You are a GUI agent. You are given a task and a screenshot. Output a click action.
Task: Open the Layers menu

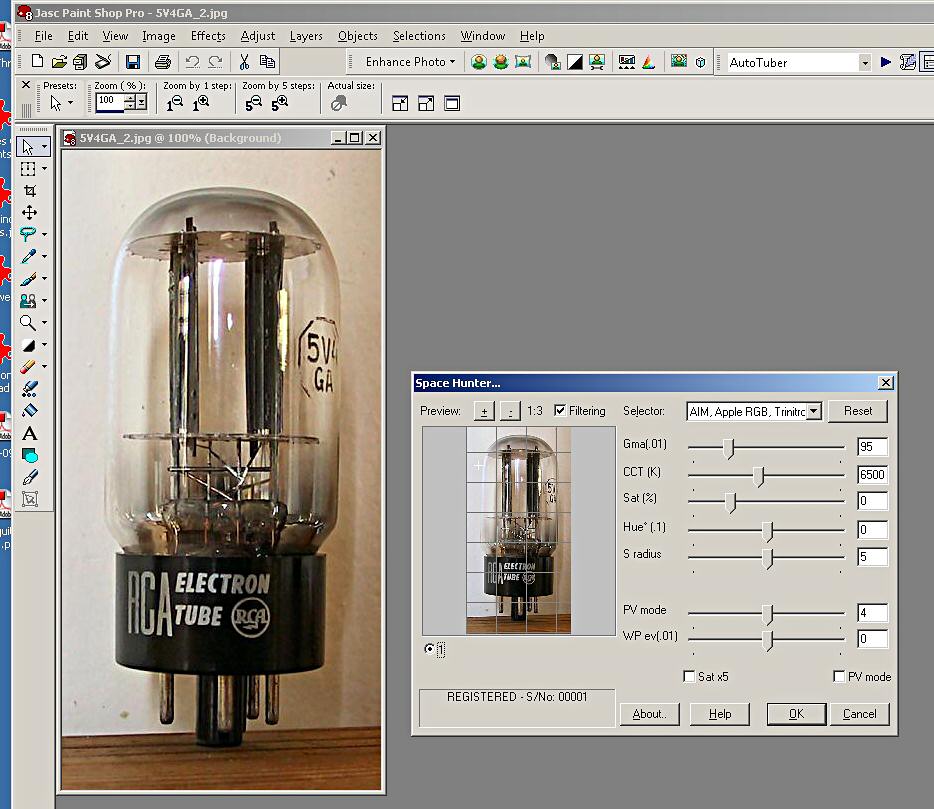306,36
